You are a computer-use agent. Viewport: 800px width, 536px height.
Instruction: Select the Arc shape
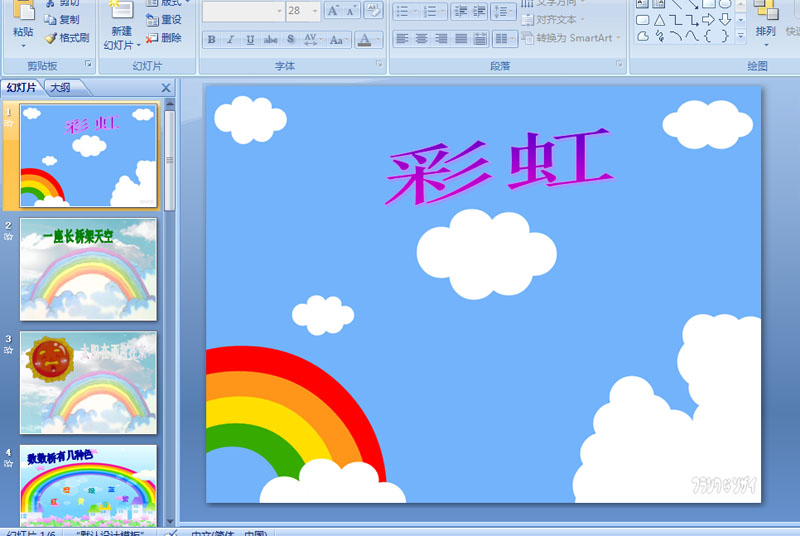point(676,36)
